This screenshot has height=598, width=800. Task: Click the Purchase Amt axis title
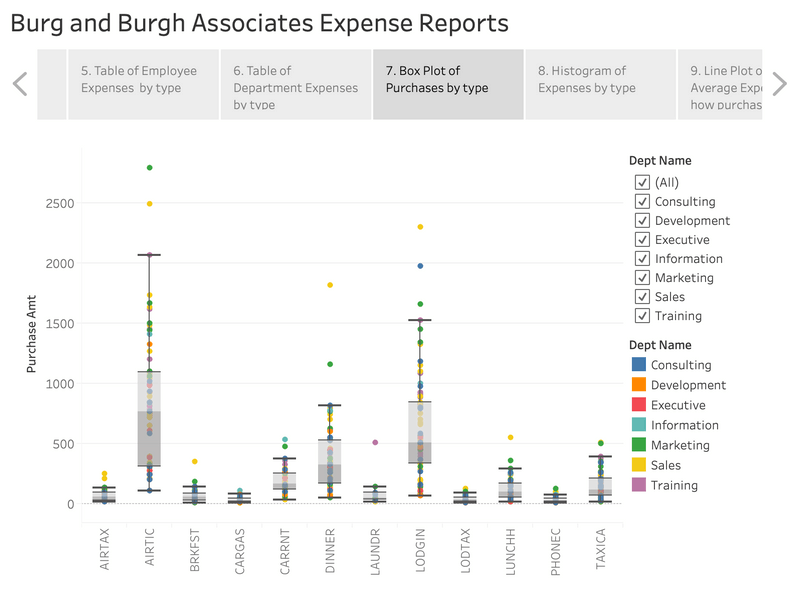point(32,334)
